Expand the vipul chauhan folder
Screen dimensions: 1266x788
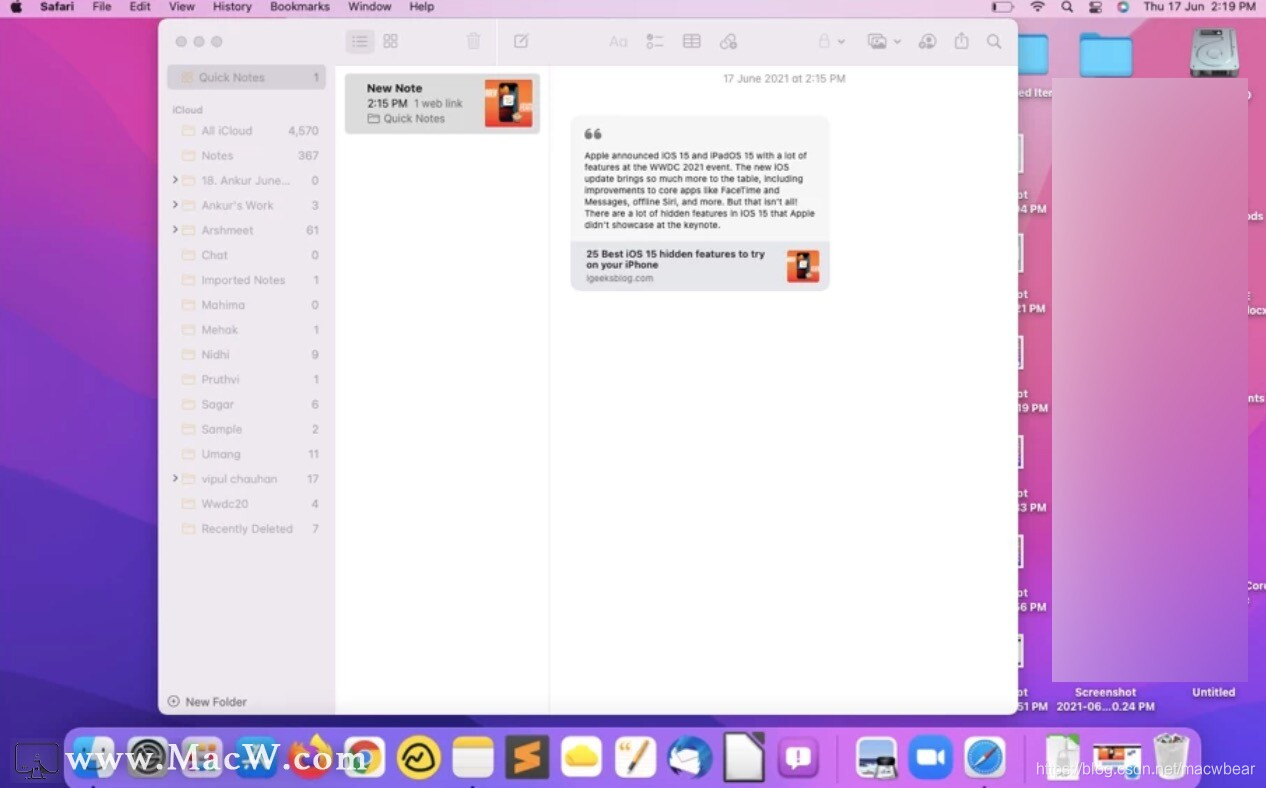(175, 479)
